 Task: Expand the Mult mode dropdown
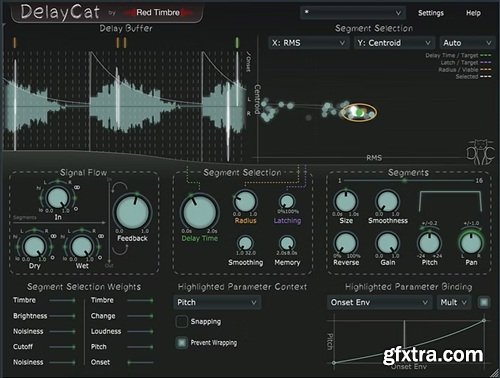(x=454, y=302)
